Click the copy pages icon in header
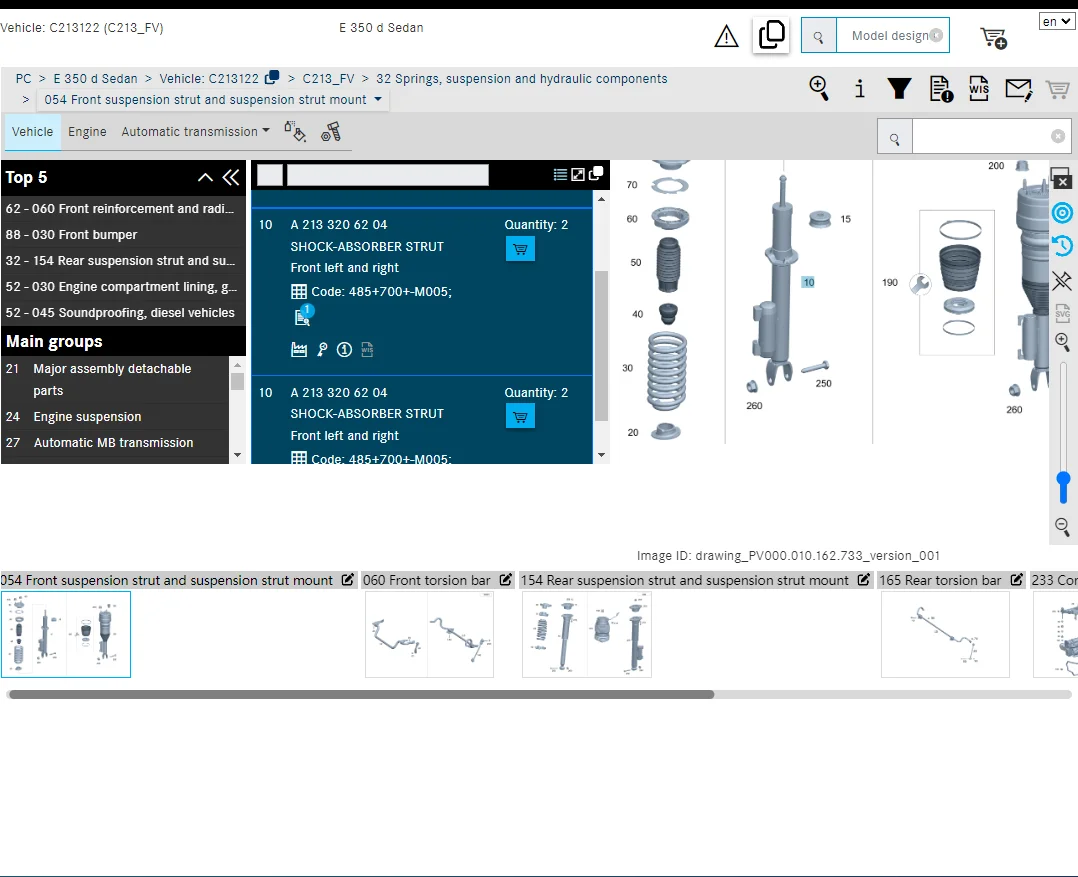The width and height of the screenshot is (1078, 877). tap(771, 34)
